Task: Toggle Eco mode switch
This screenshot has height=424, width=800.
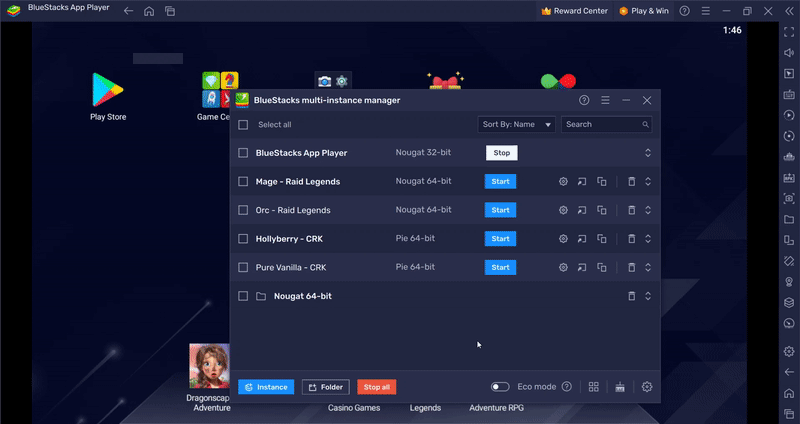Action: click(x=500, y=387)
